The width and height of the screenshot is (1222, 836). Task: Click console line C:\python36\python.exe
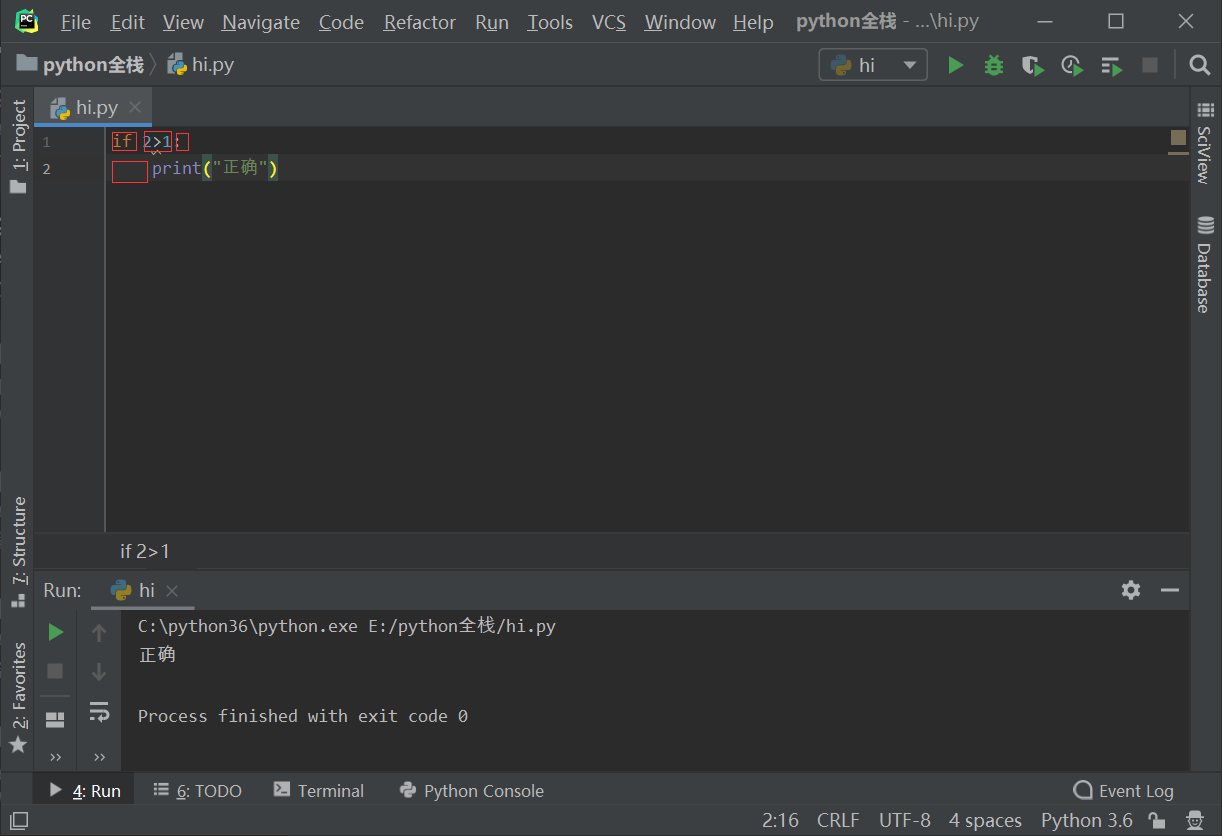[x=347, y=627]
